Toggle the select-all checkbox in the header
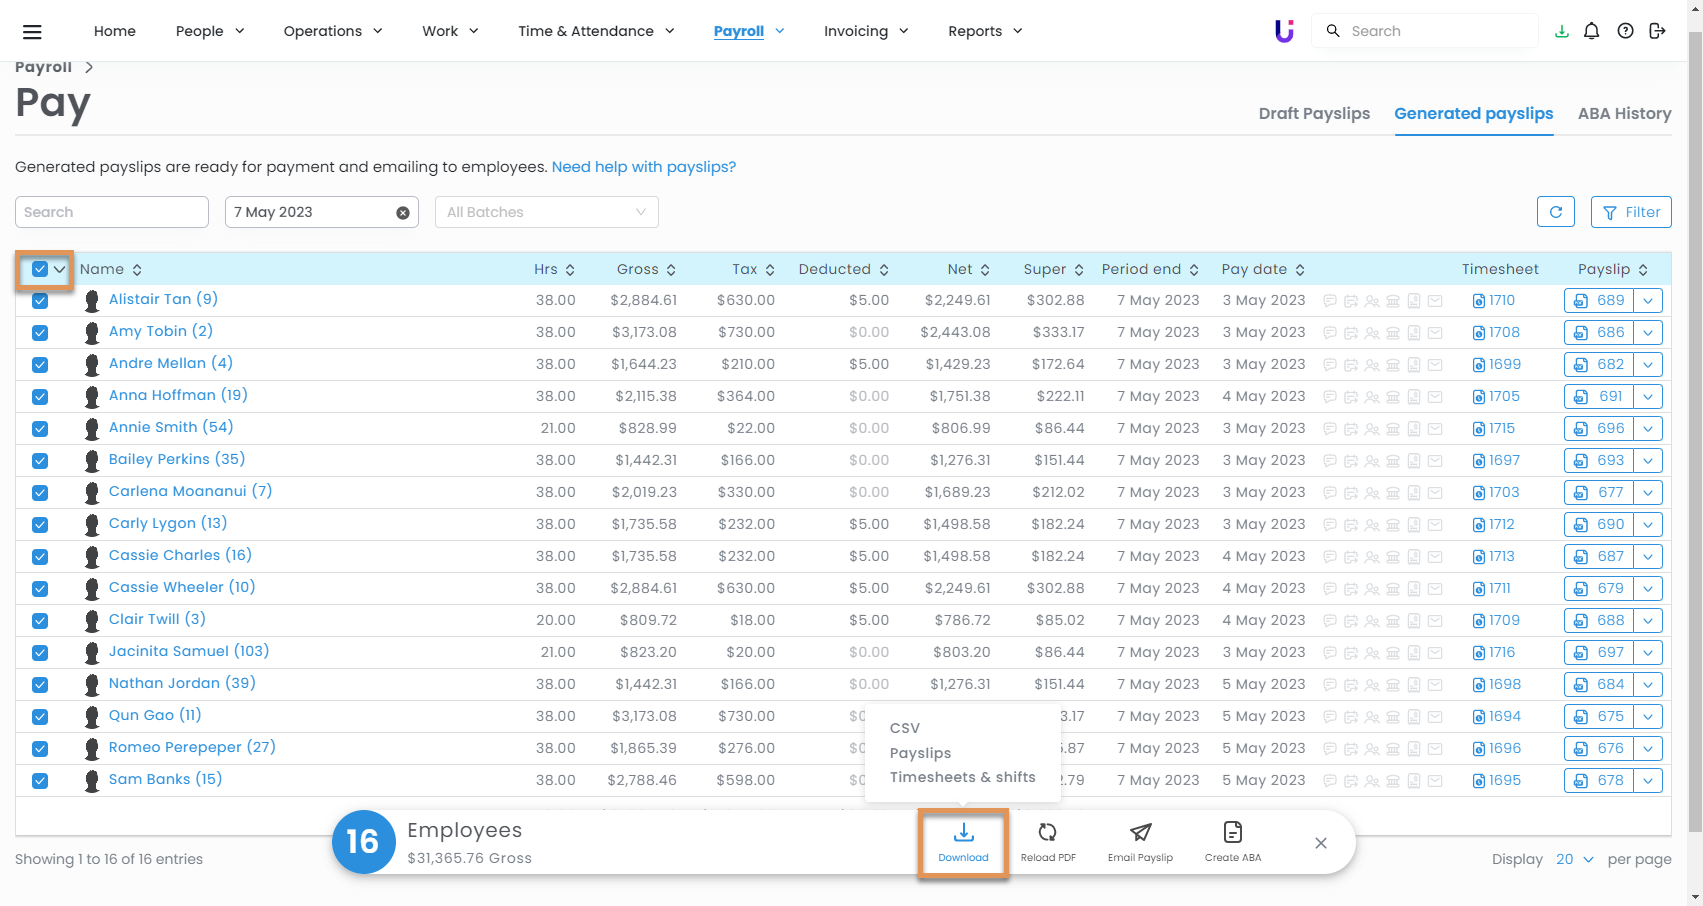 40,269
